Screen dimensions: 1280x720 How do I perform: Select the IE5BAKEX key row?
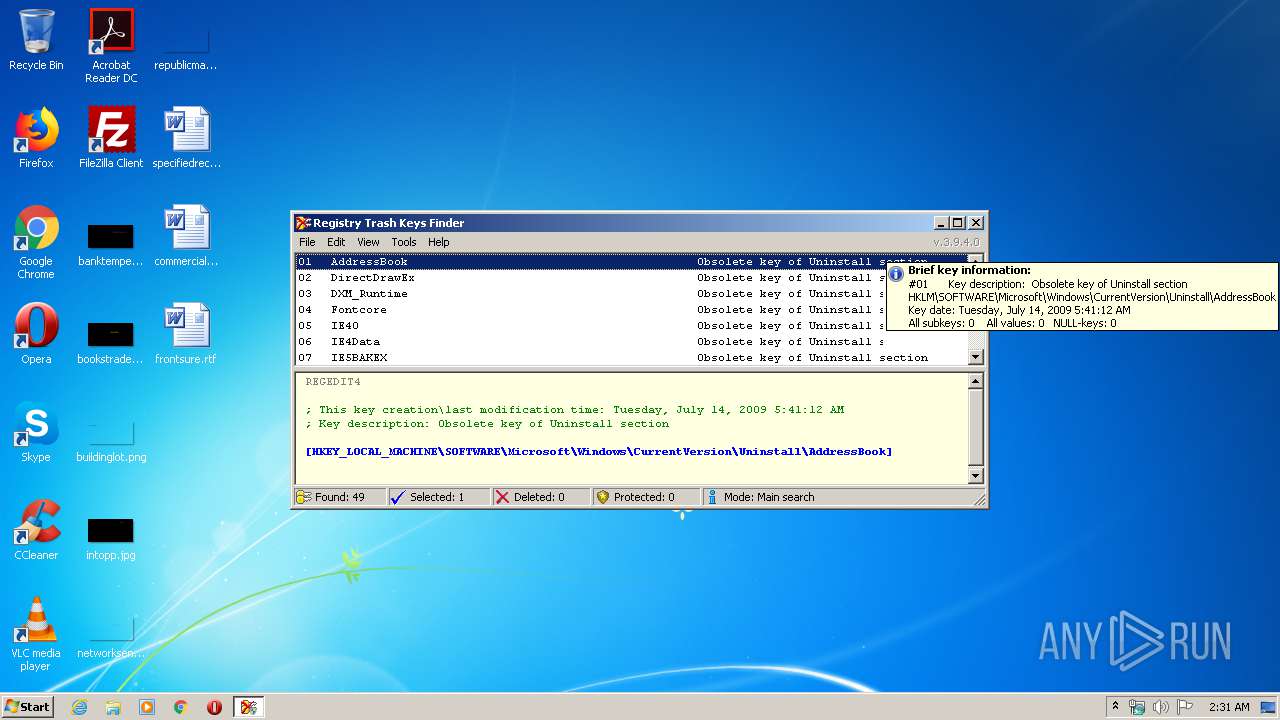click(x=632, y=358)
